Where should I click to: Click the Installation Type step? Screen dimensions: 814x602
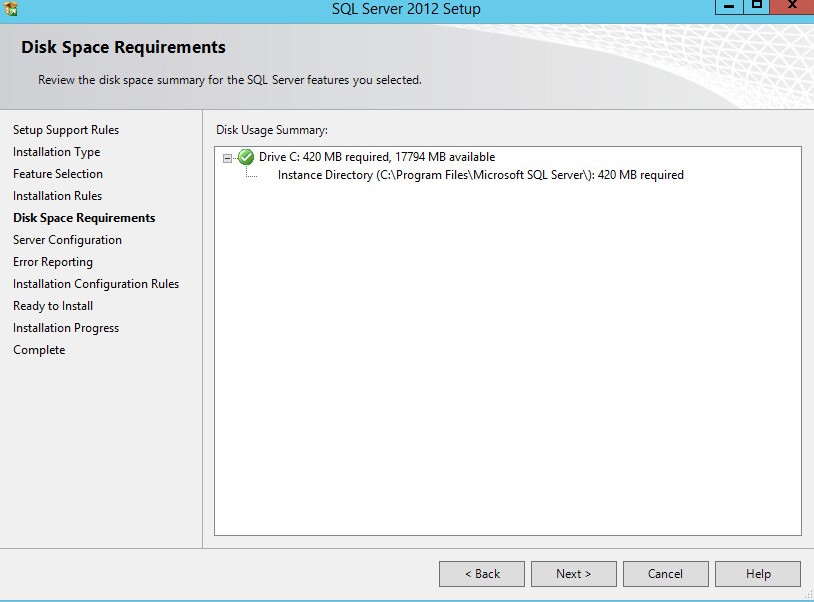[57, 152]
